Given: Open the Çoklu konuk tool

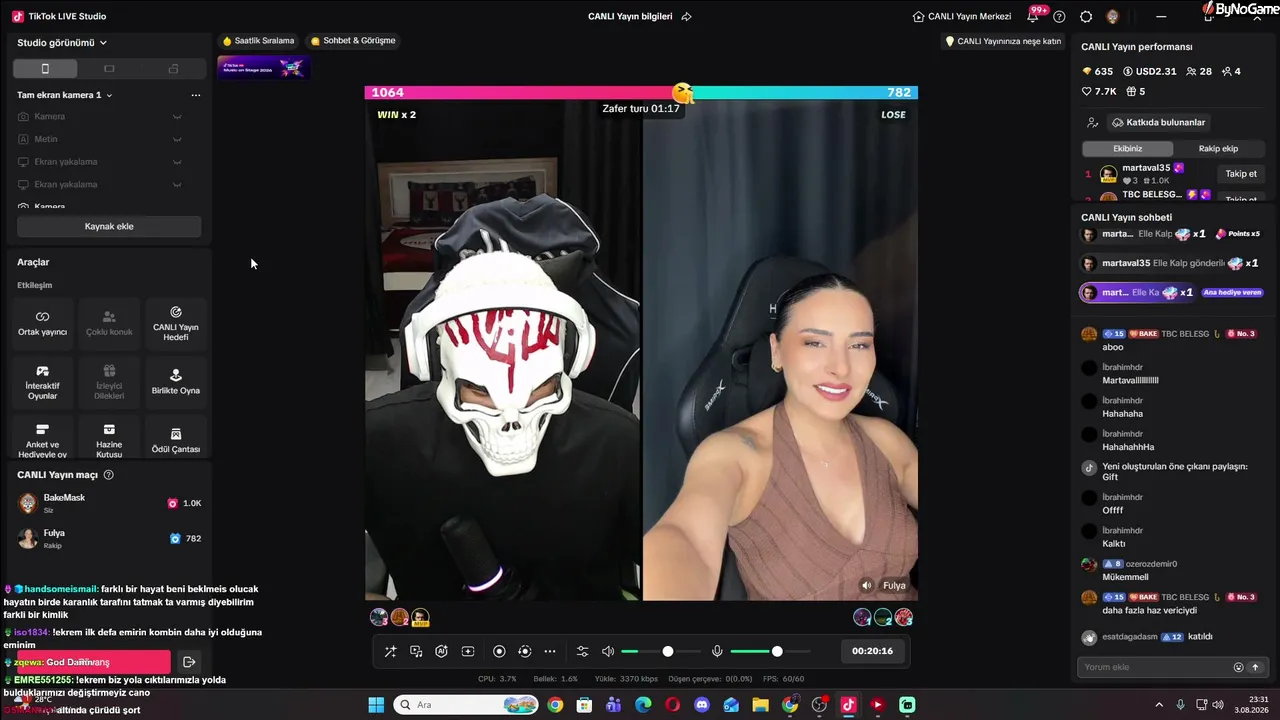Looking at the screenshot, I should (109, 323).
